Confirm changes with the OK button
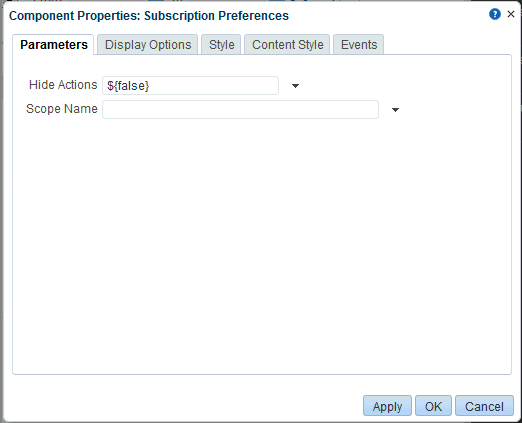 point(433,406)
